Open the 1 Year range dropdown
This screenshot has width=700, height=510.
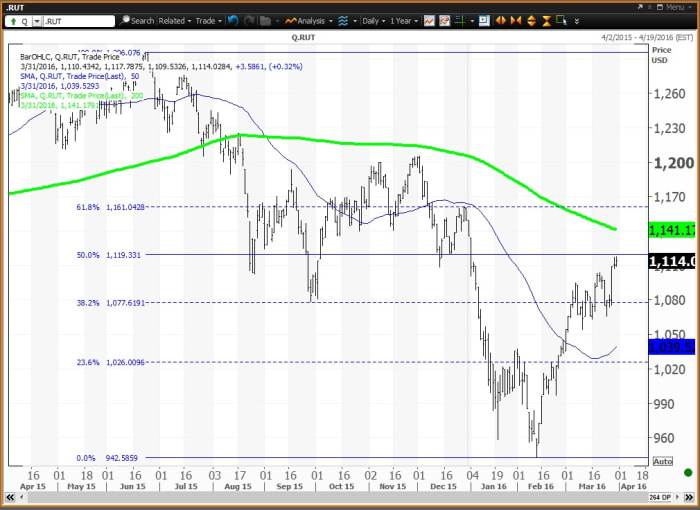pos(404,21)
